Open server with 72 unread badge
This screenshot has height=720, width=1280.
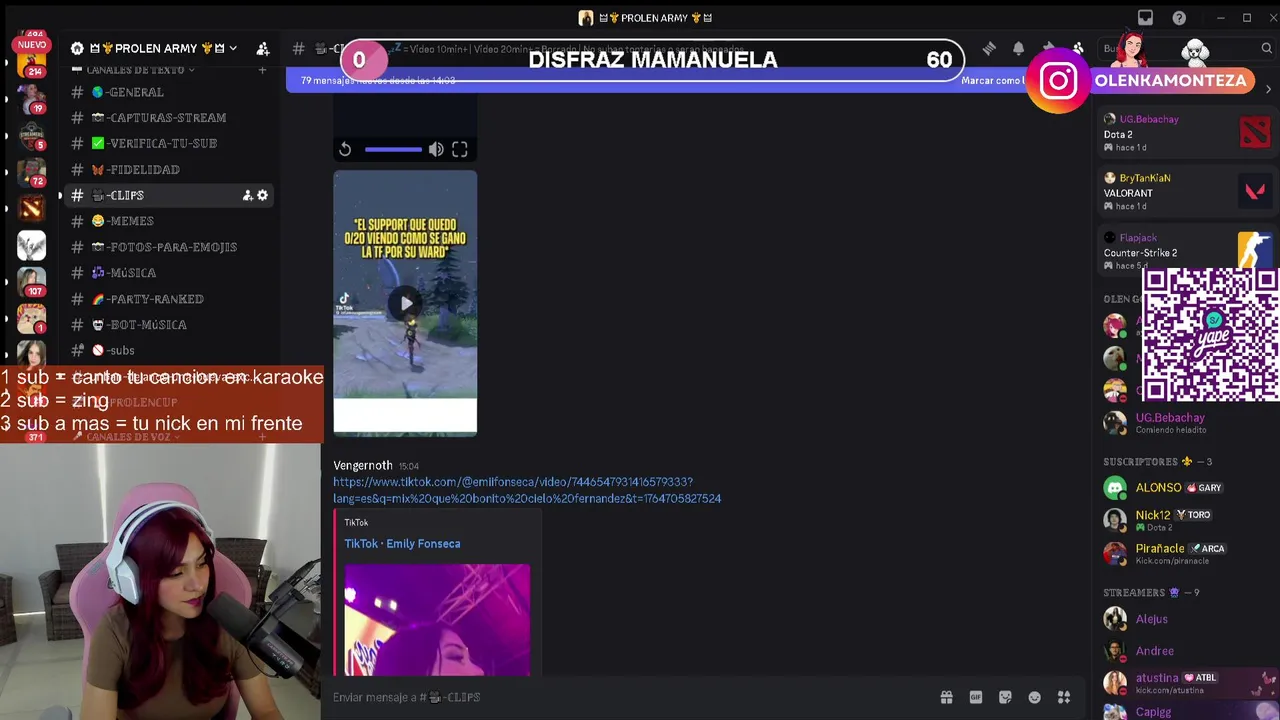point(31,172)
